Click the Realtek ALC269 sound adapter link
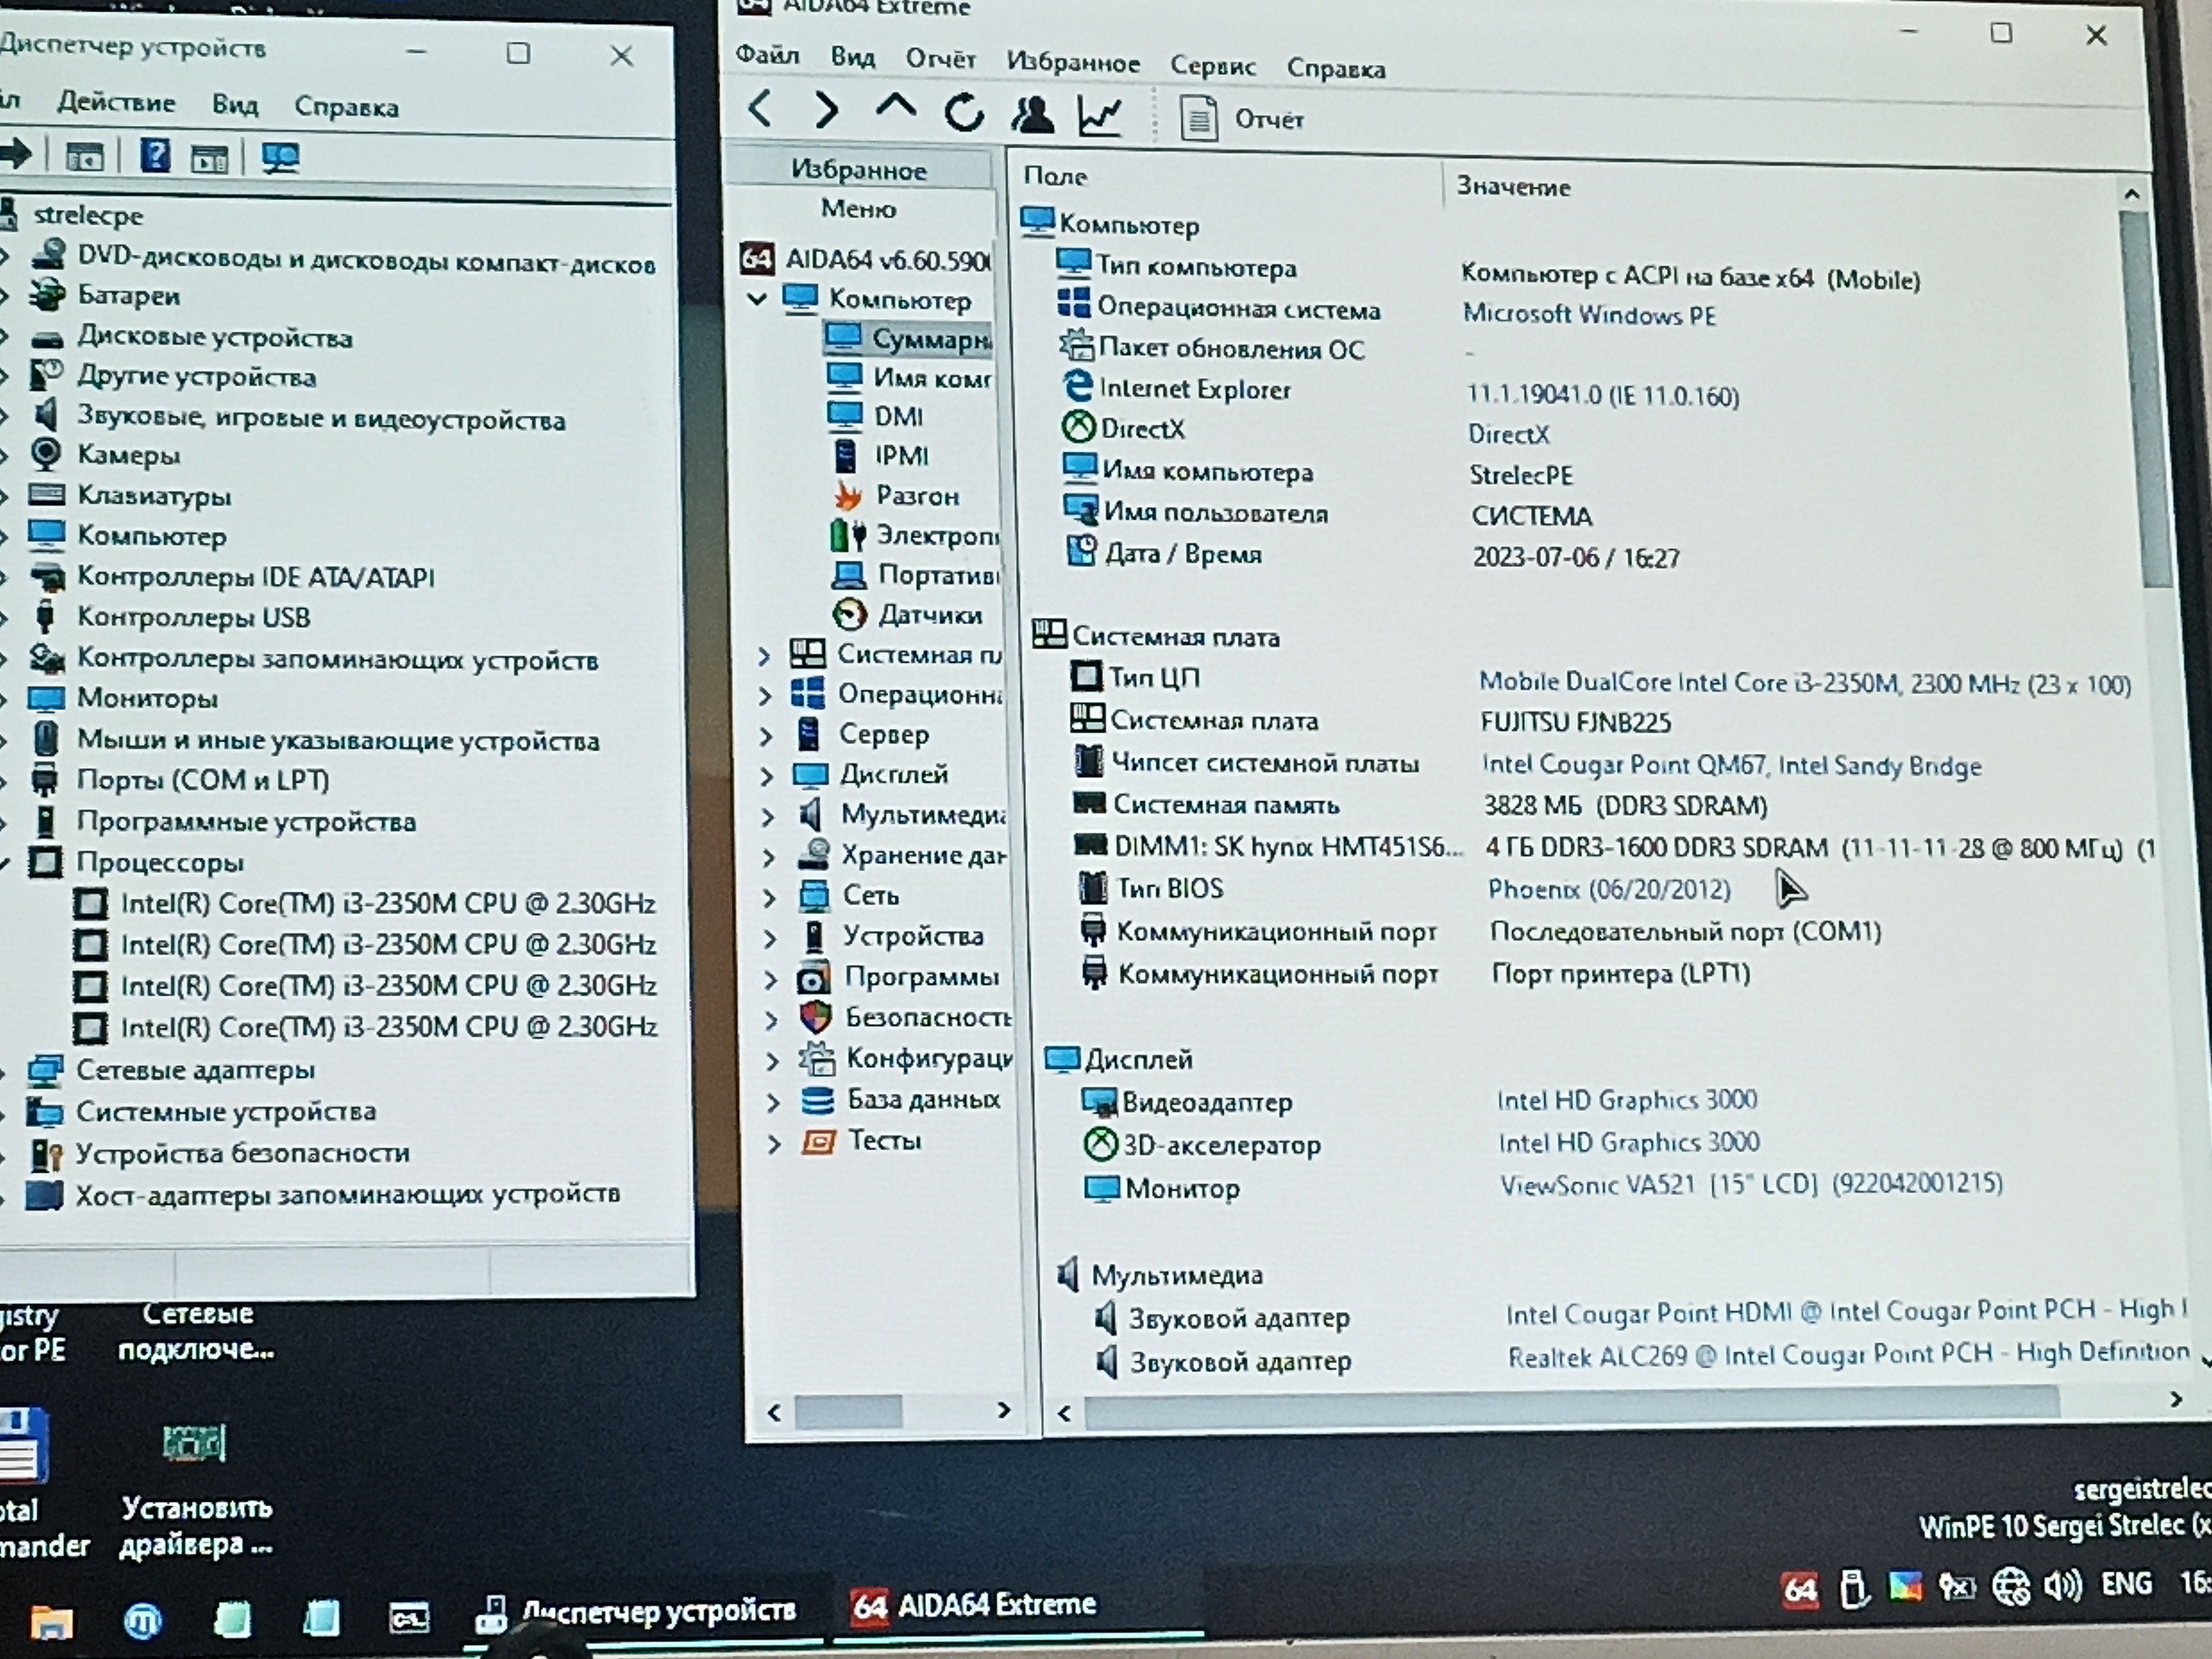The width and height of the screenshot is (2212, 1659). 1848,1355
